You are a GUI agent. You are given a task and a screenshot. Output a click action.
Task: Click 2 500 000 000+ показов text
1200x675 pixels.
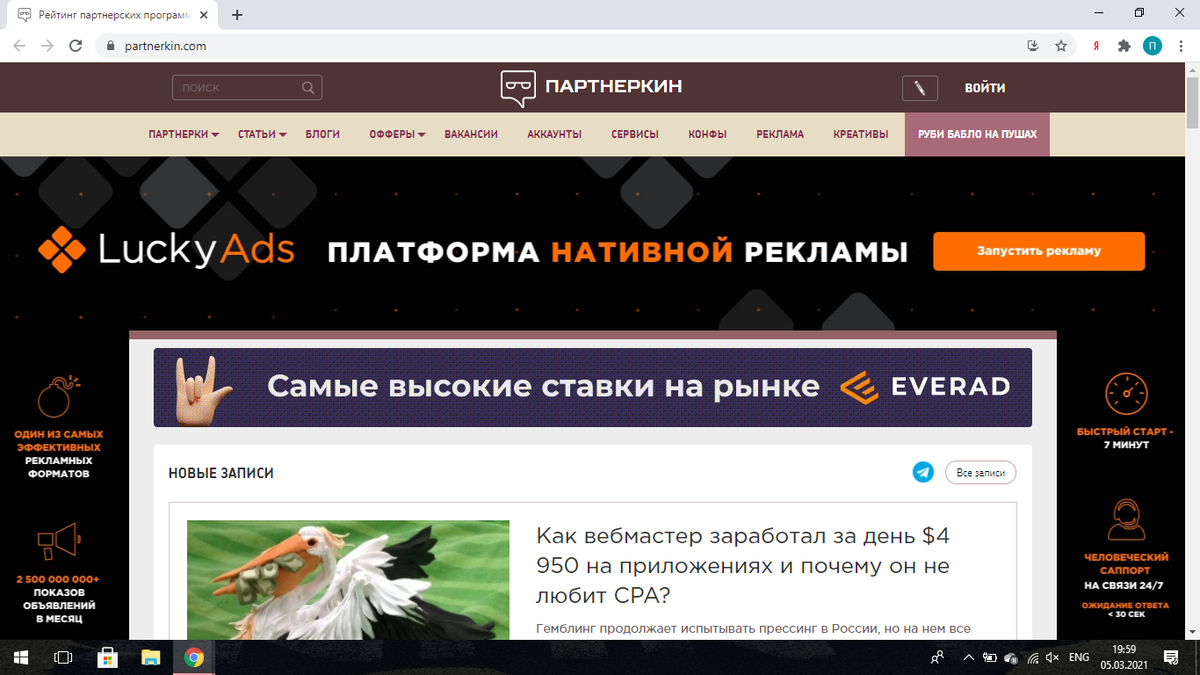click(58, 599)
